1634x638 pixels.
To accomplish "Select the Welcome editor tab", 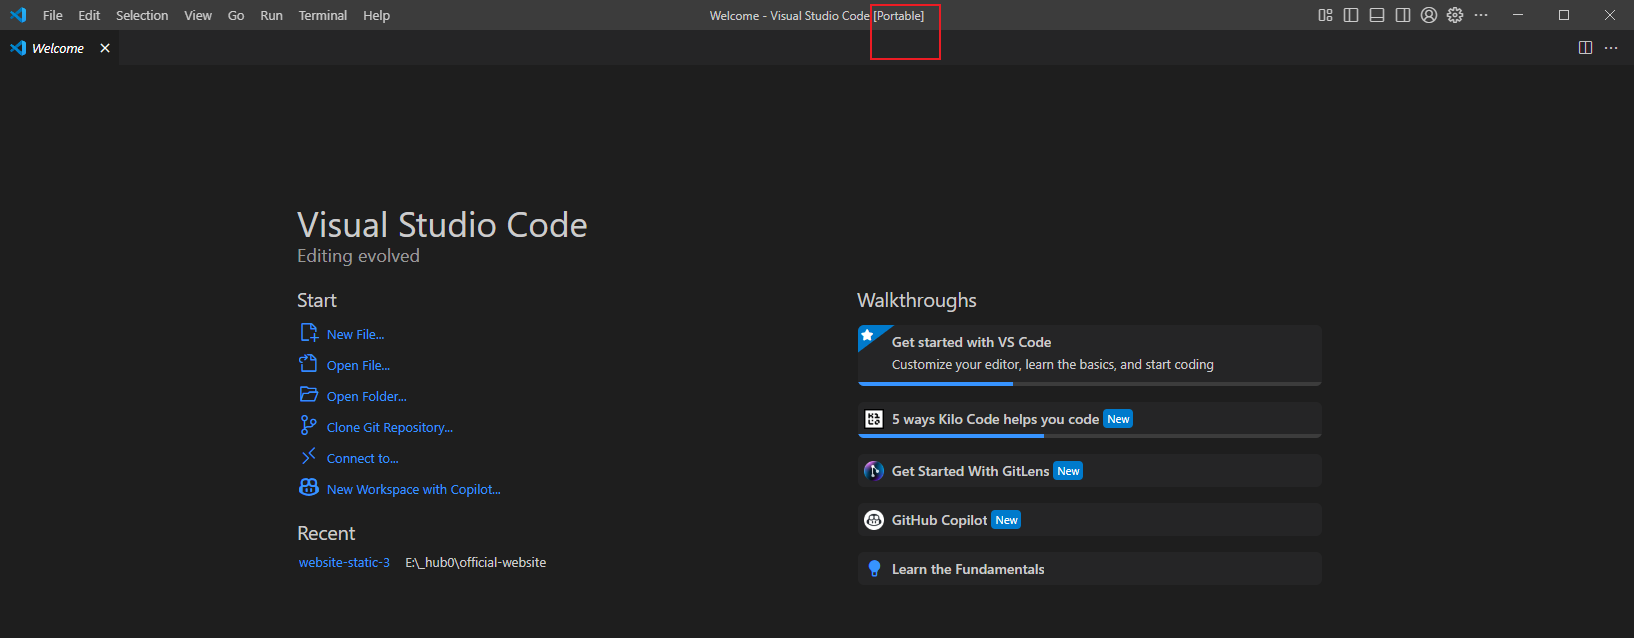I will point(59,48).
